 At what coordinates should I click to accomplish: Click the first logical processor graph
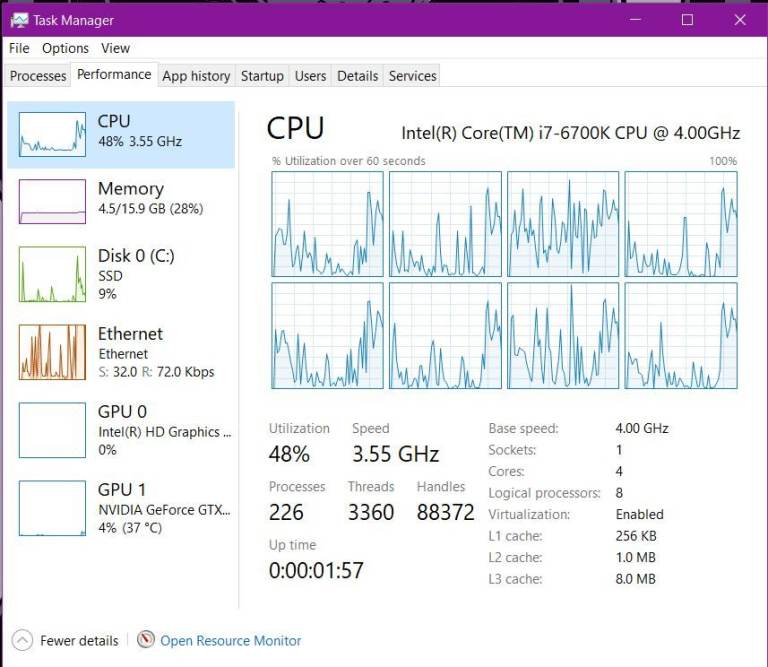[x=327, y=223]
